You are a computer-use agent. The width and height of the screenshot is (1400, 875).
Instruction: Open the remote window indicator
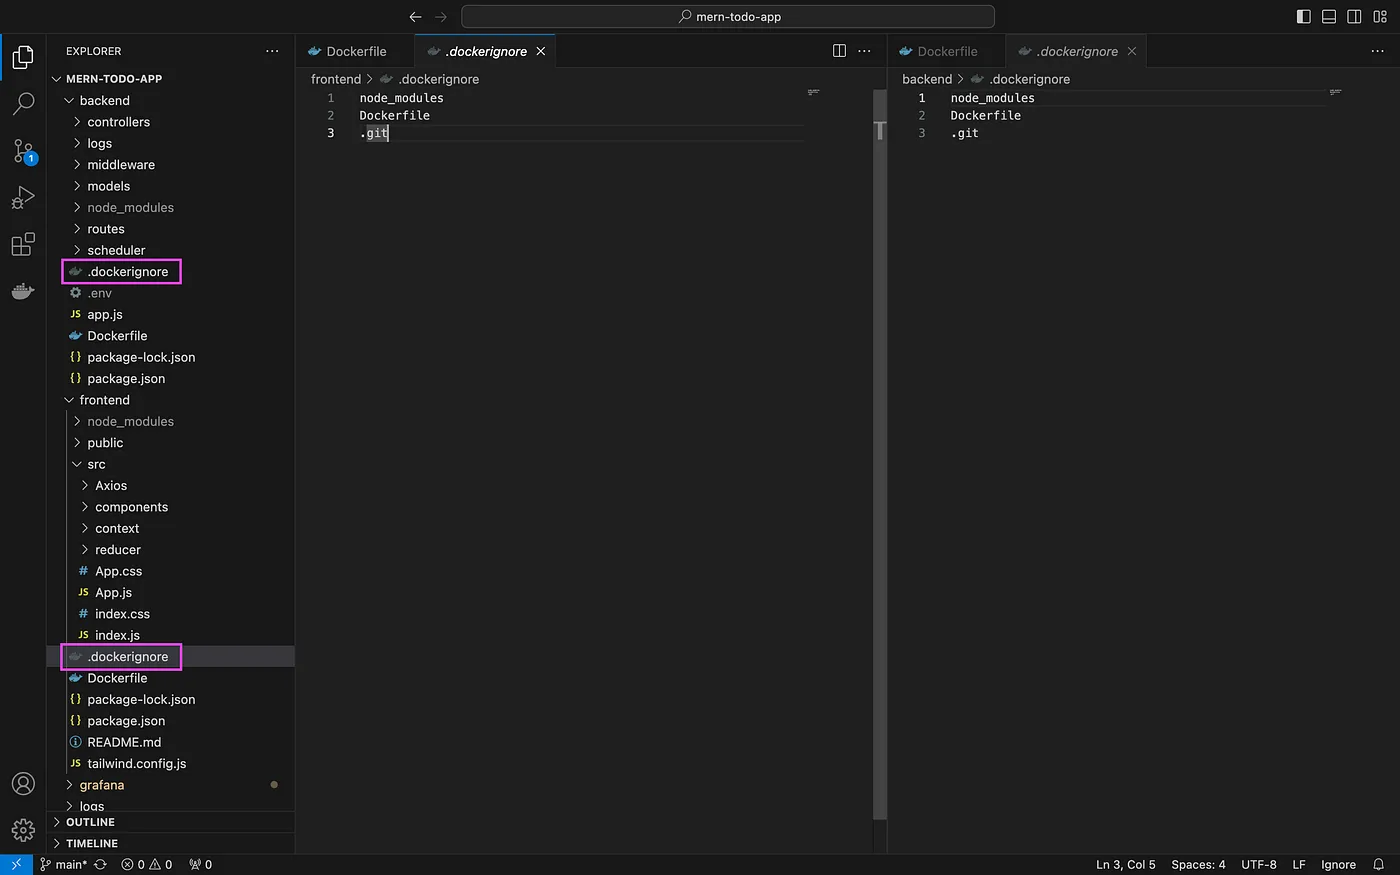[x=16, y=865]
